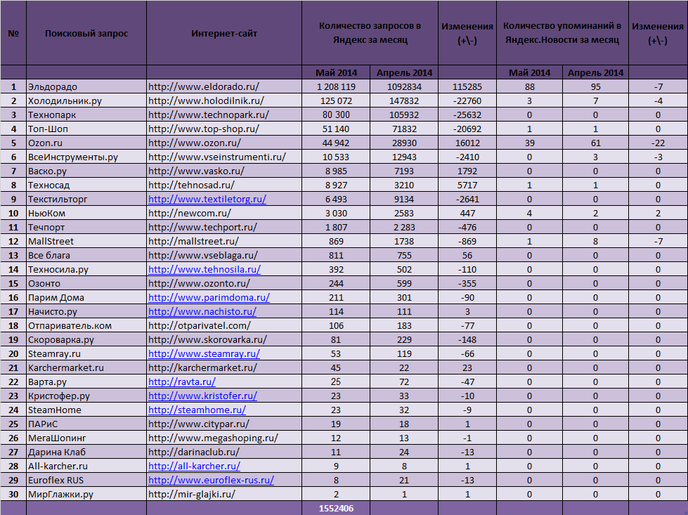Select the value '1092834'
The image size is (688, 515).
tap(404, 87)
